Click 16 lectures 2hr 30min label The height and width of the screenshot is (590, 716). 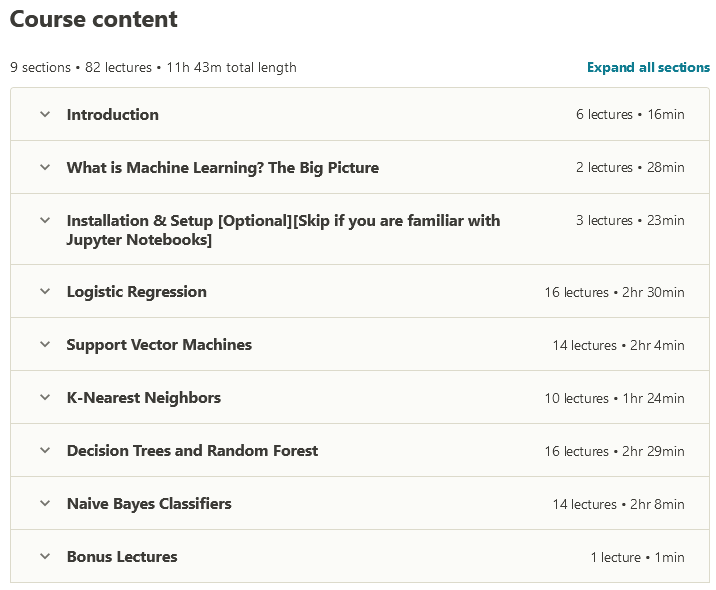pyautogui.click(x=614, y=292)
